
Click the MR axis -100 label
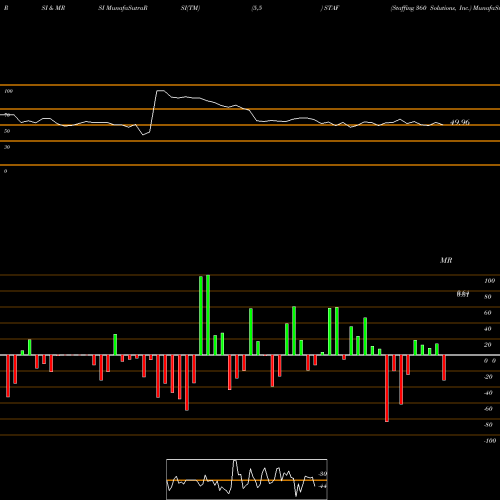tap(489, 441)
